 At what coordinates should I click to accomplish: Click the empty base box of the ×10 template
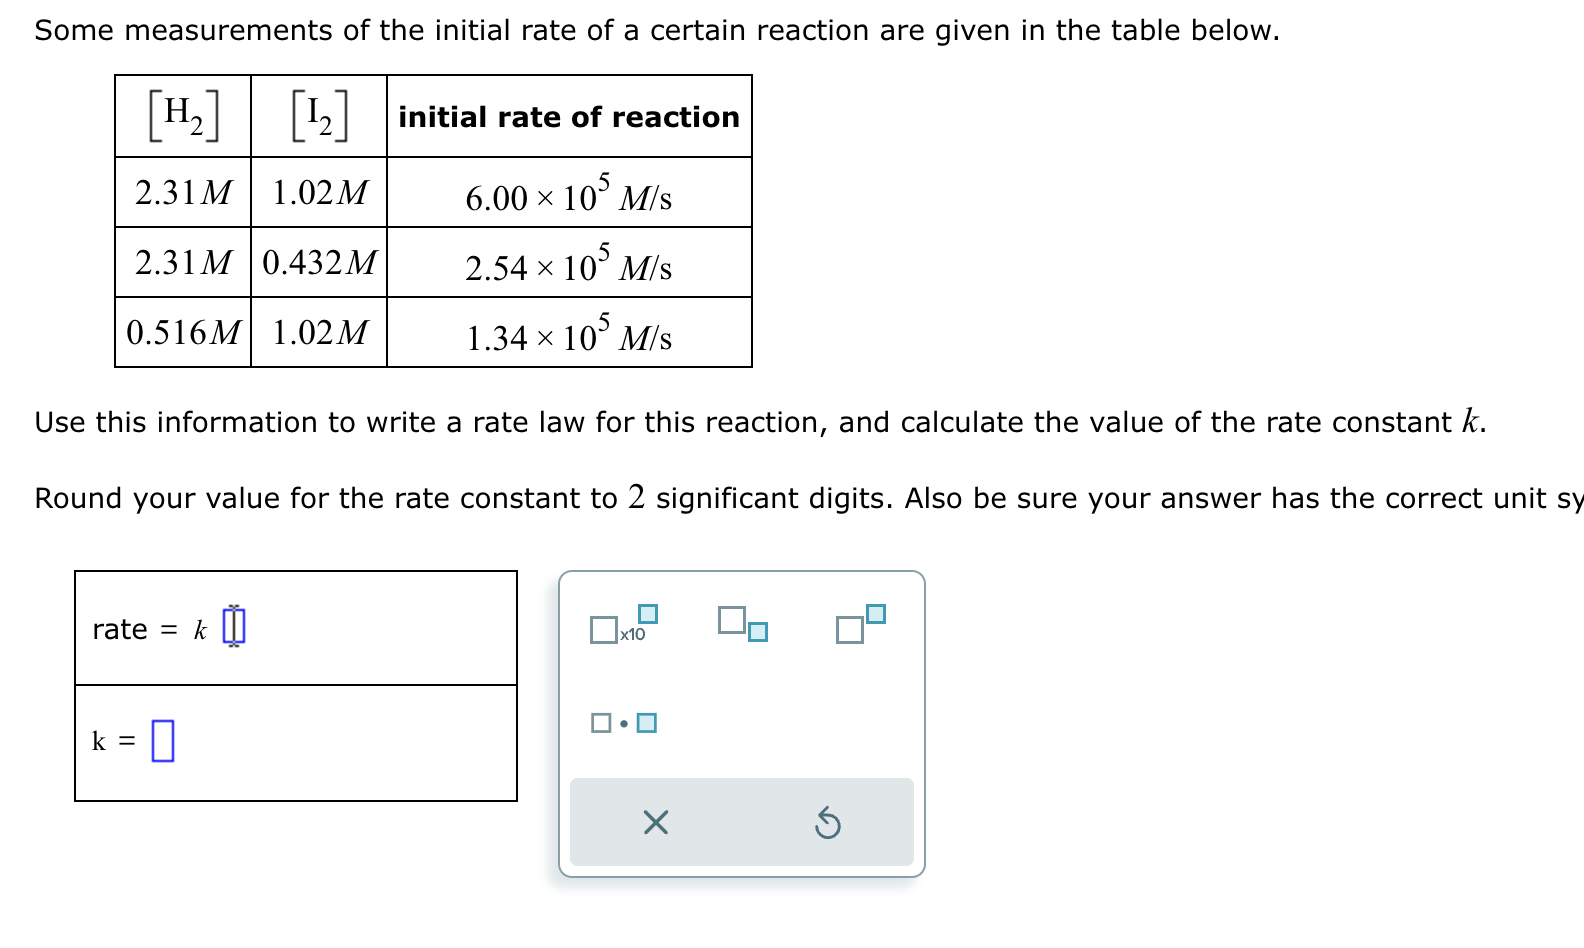pyautogui.click(x=603, y=630)
